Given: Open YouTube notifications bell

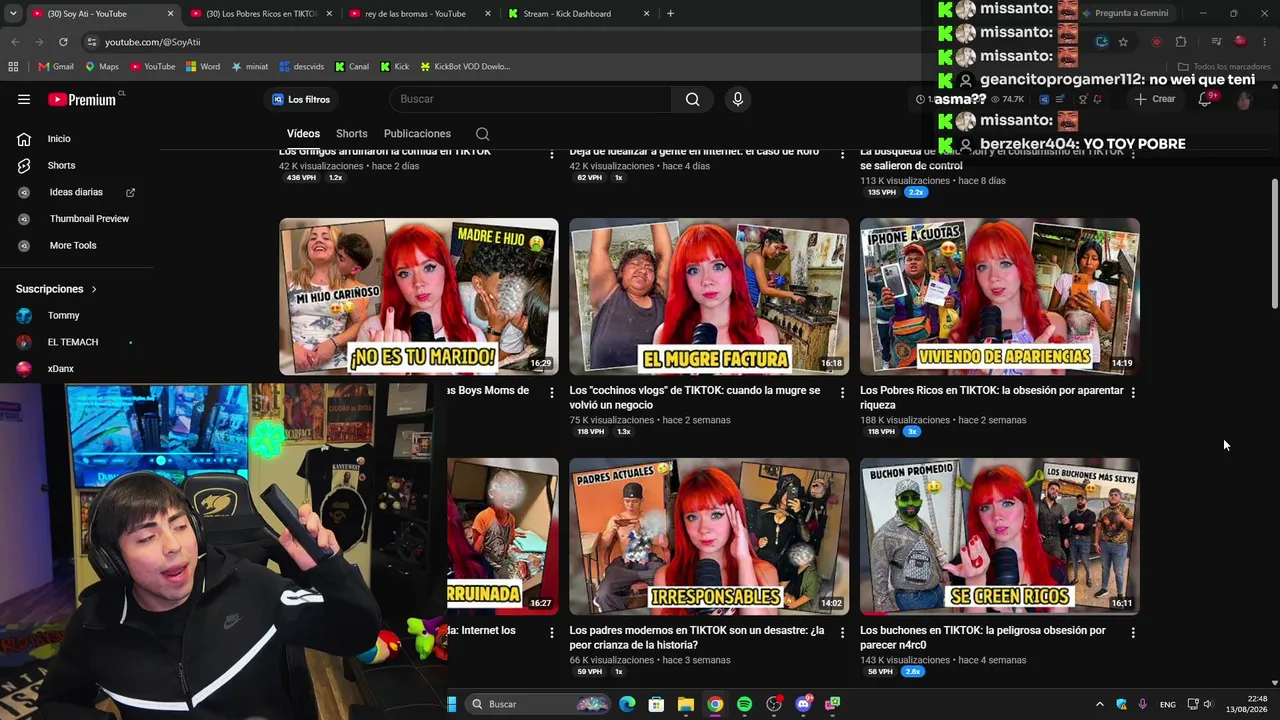Looking at the screenshot, I should tap(1205, 99).
